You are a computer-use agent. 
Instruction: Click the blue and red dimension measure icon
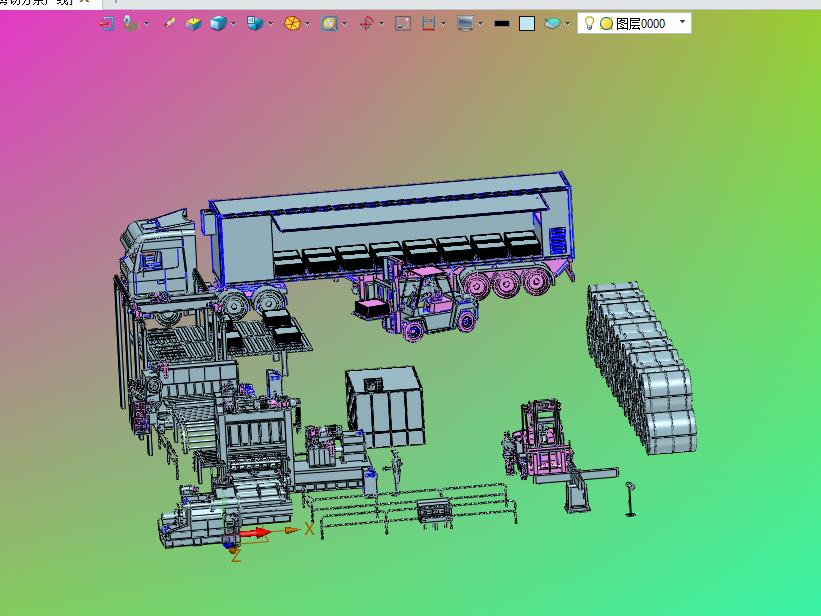428,24
